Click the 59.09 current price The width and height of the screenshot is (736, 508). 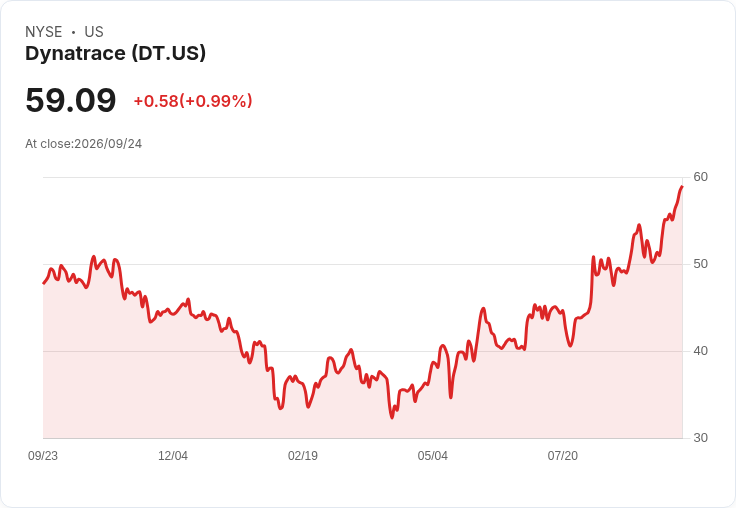(70, 100)
